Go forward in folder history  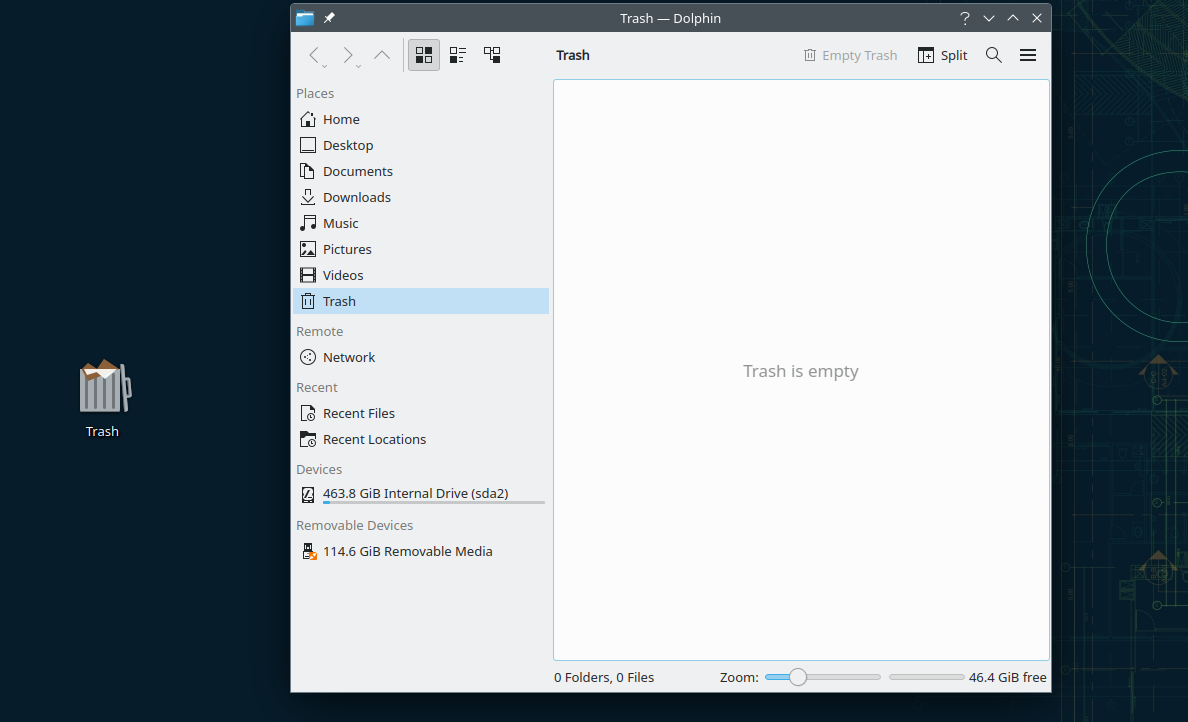[x=347, y=55]
